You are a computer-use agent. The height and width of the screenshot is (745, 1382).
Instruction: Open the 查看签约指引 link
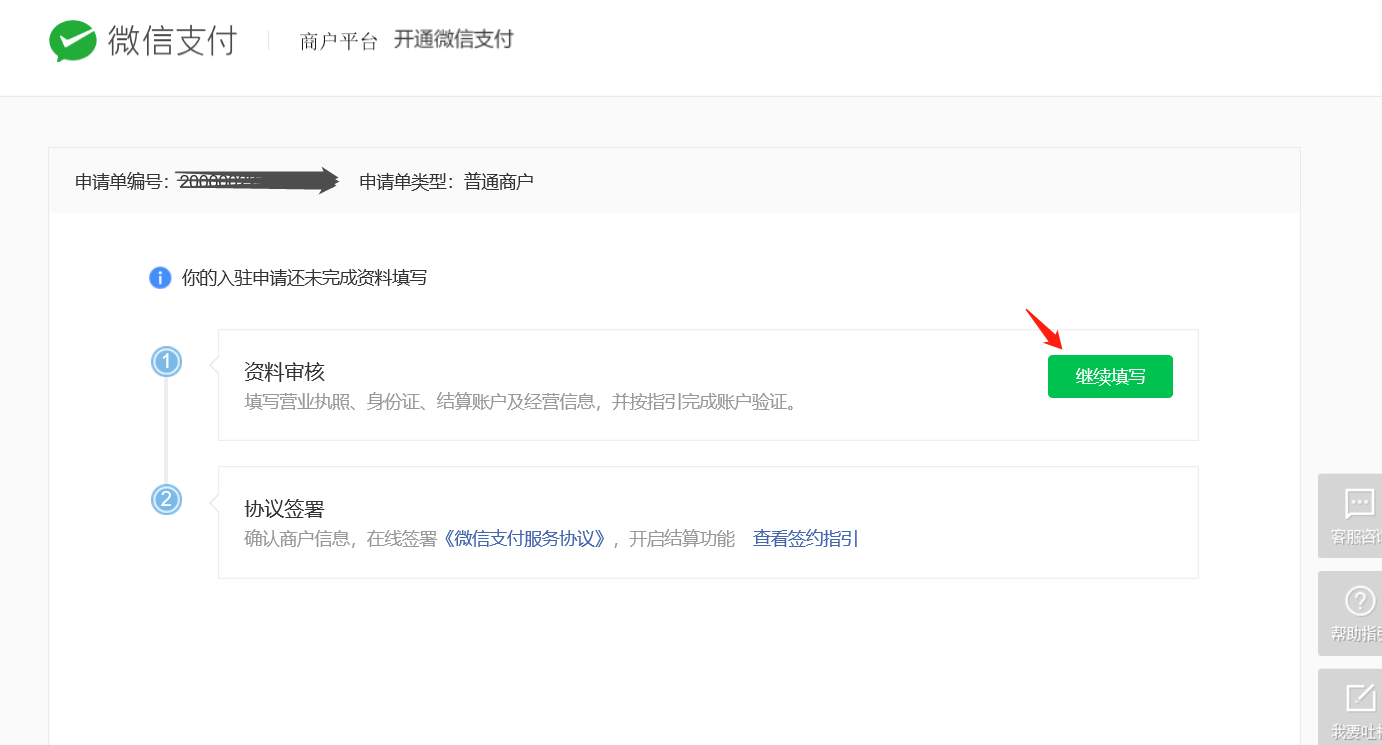pyautogui.click(x=806, y=539)
